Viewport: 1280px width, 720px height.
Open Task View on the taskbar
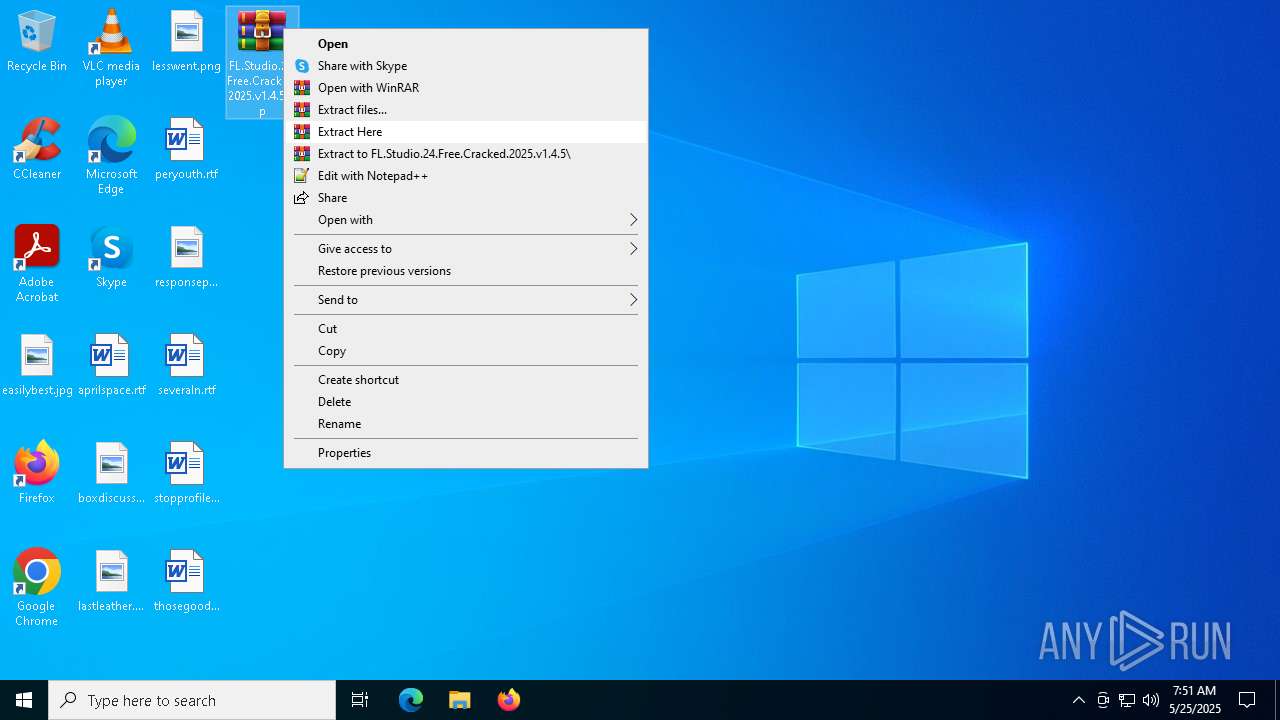tap(360, 700)
